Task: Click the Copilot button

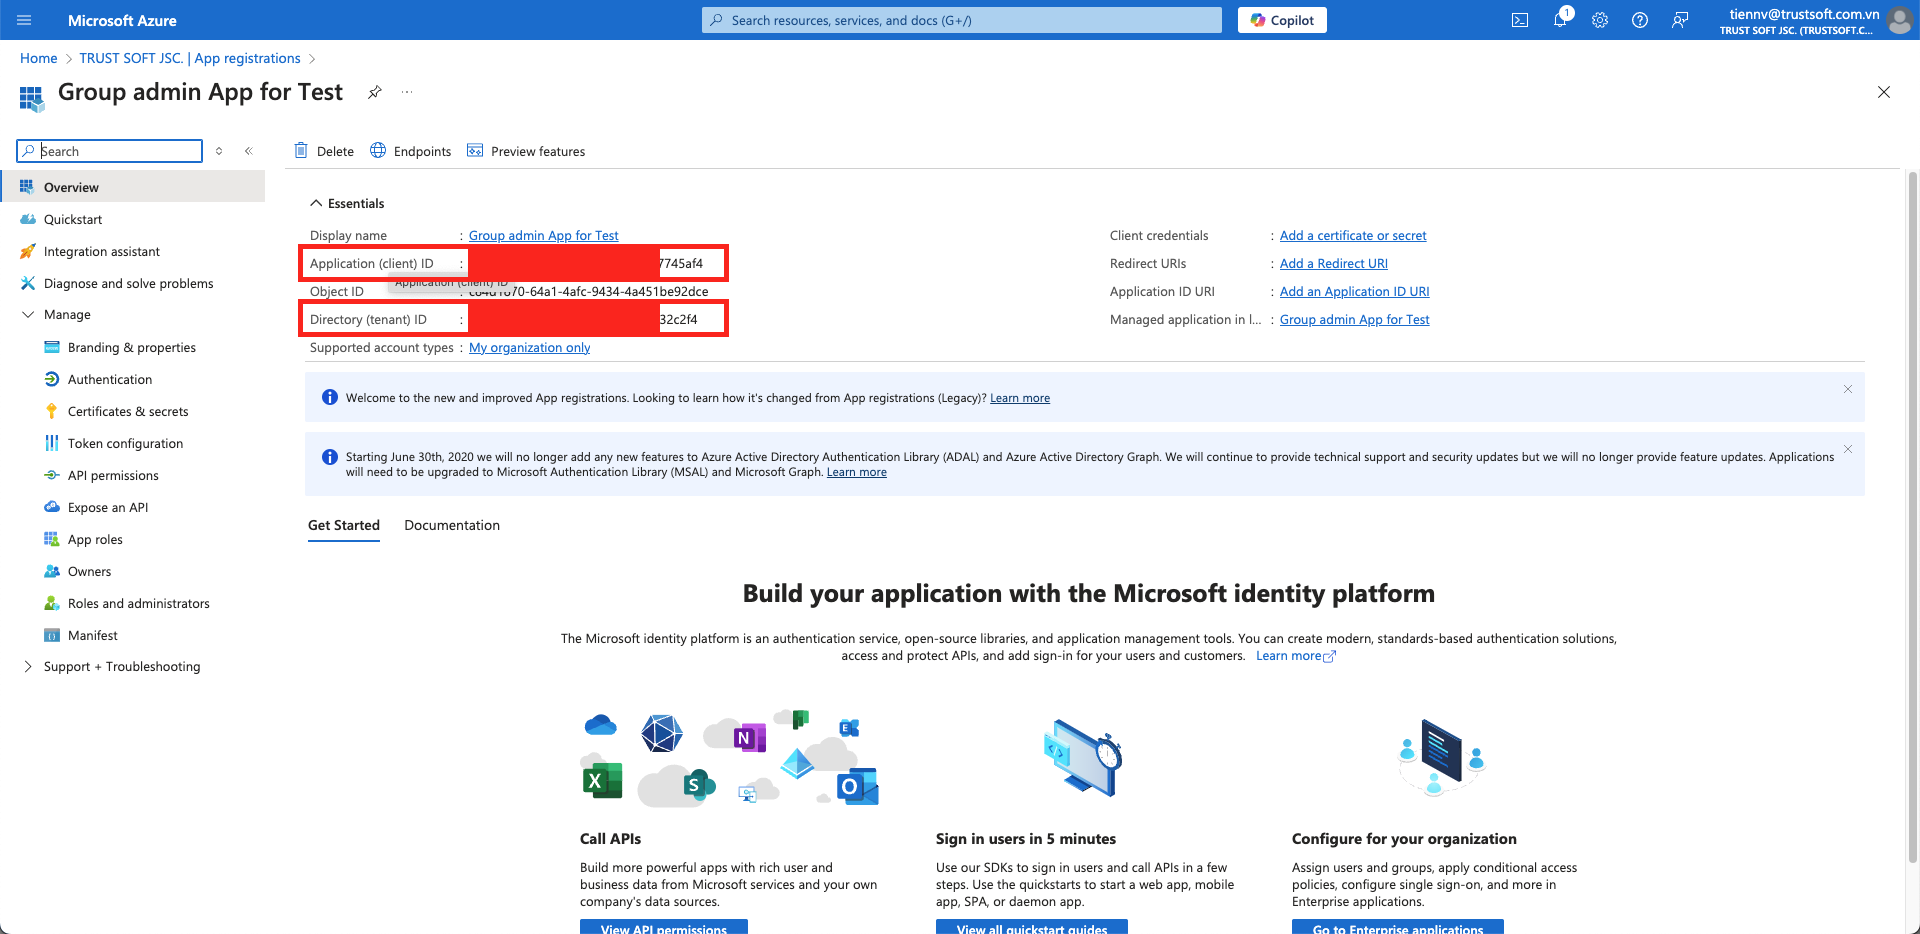Action: (x=1282, y=20)
